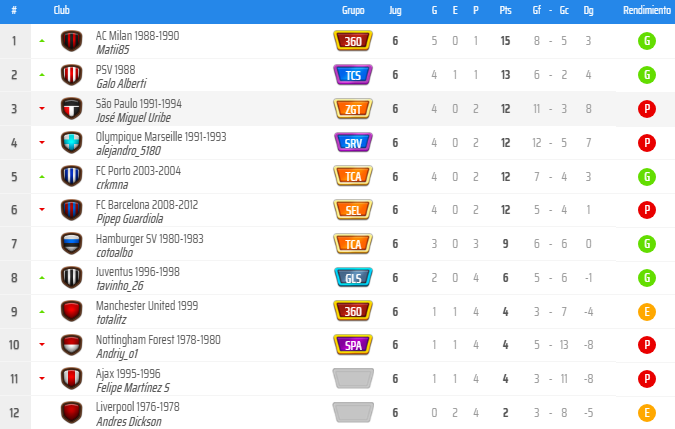
Task: Click the Grupo column header
Action: (x=353, y=9)
